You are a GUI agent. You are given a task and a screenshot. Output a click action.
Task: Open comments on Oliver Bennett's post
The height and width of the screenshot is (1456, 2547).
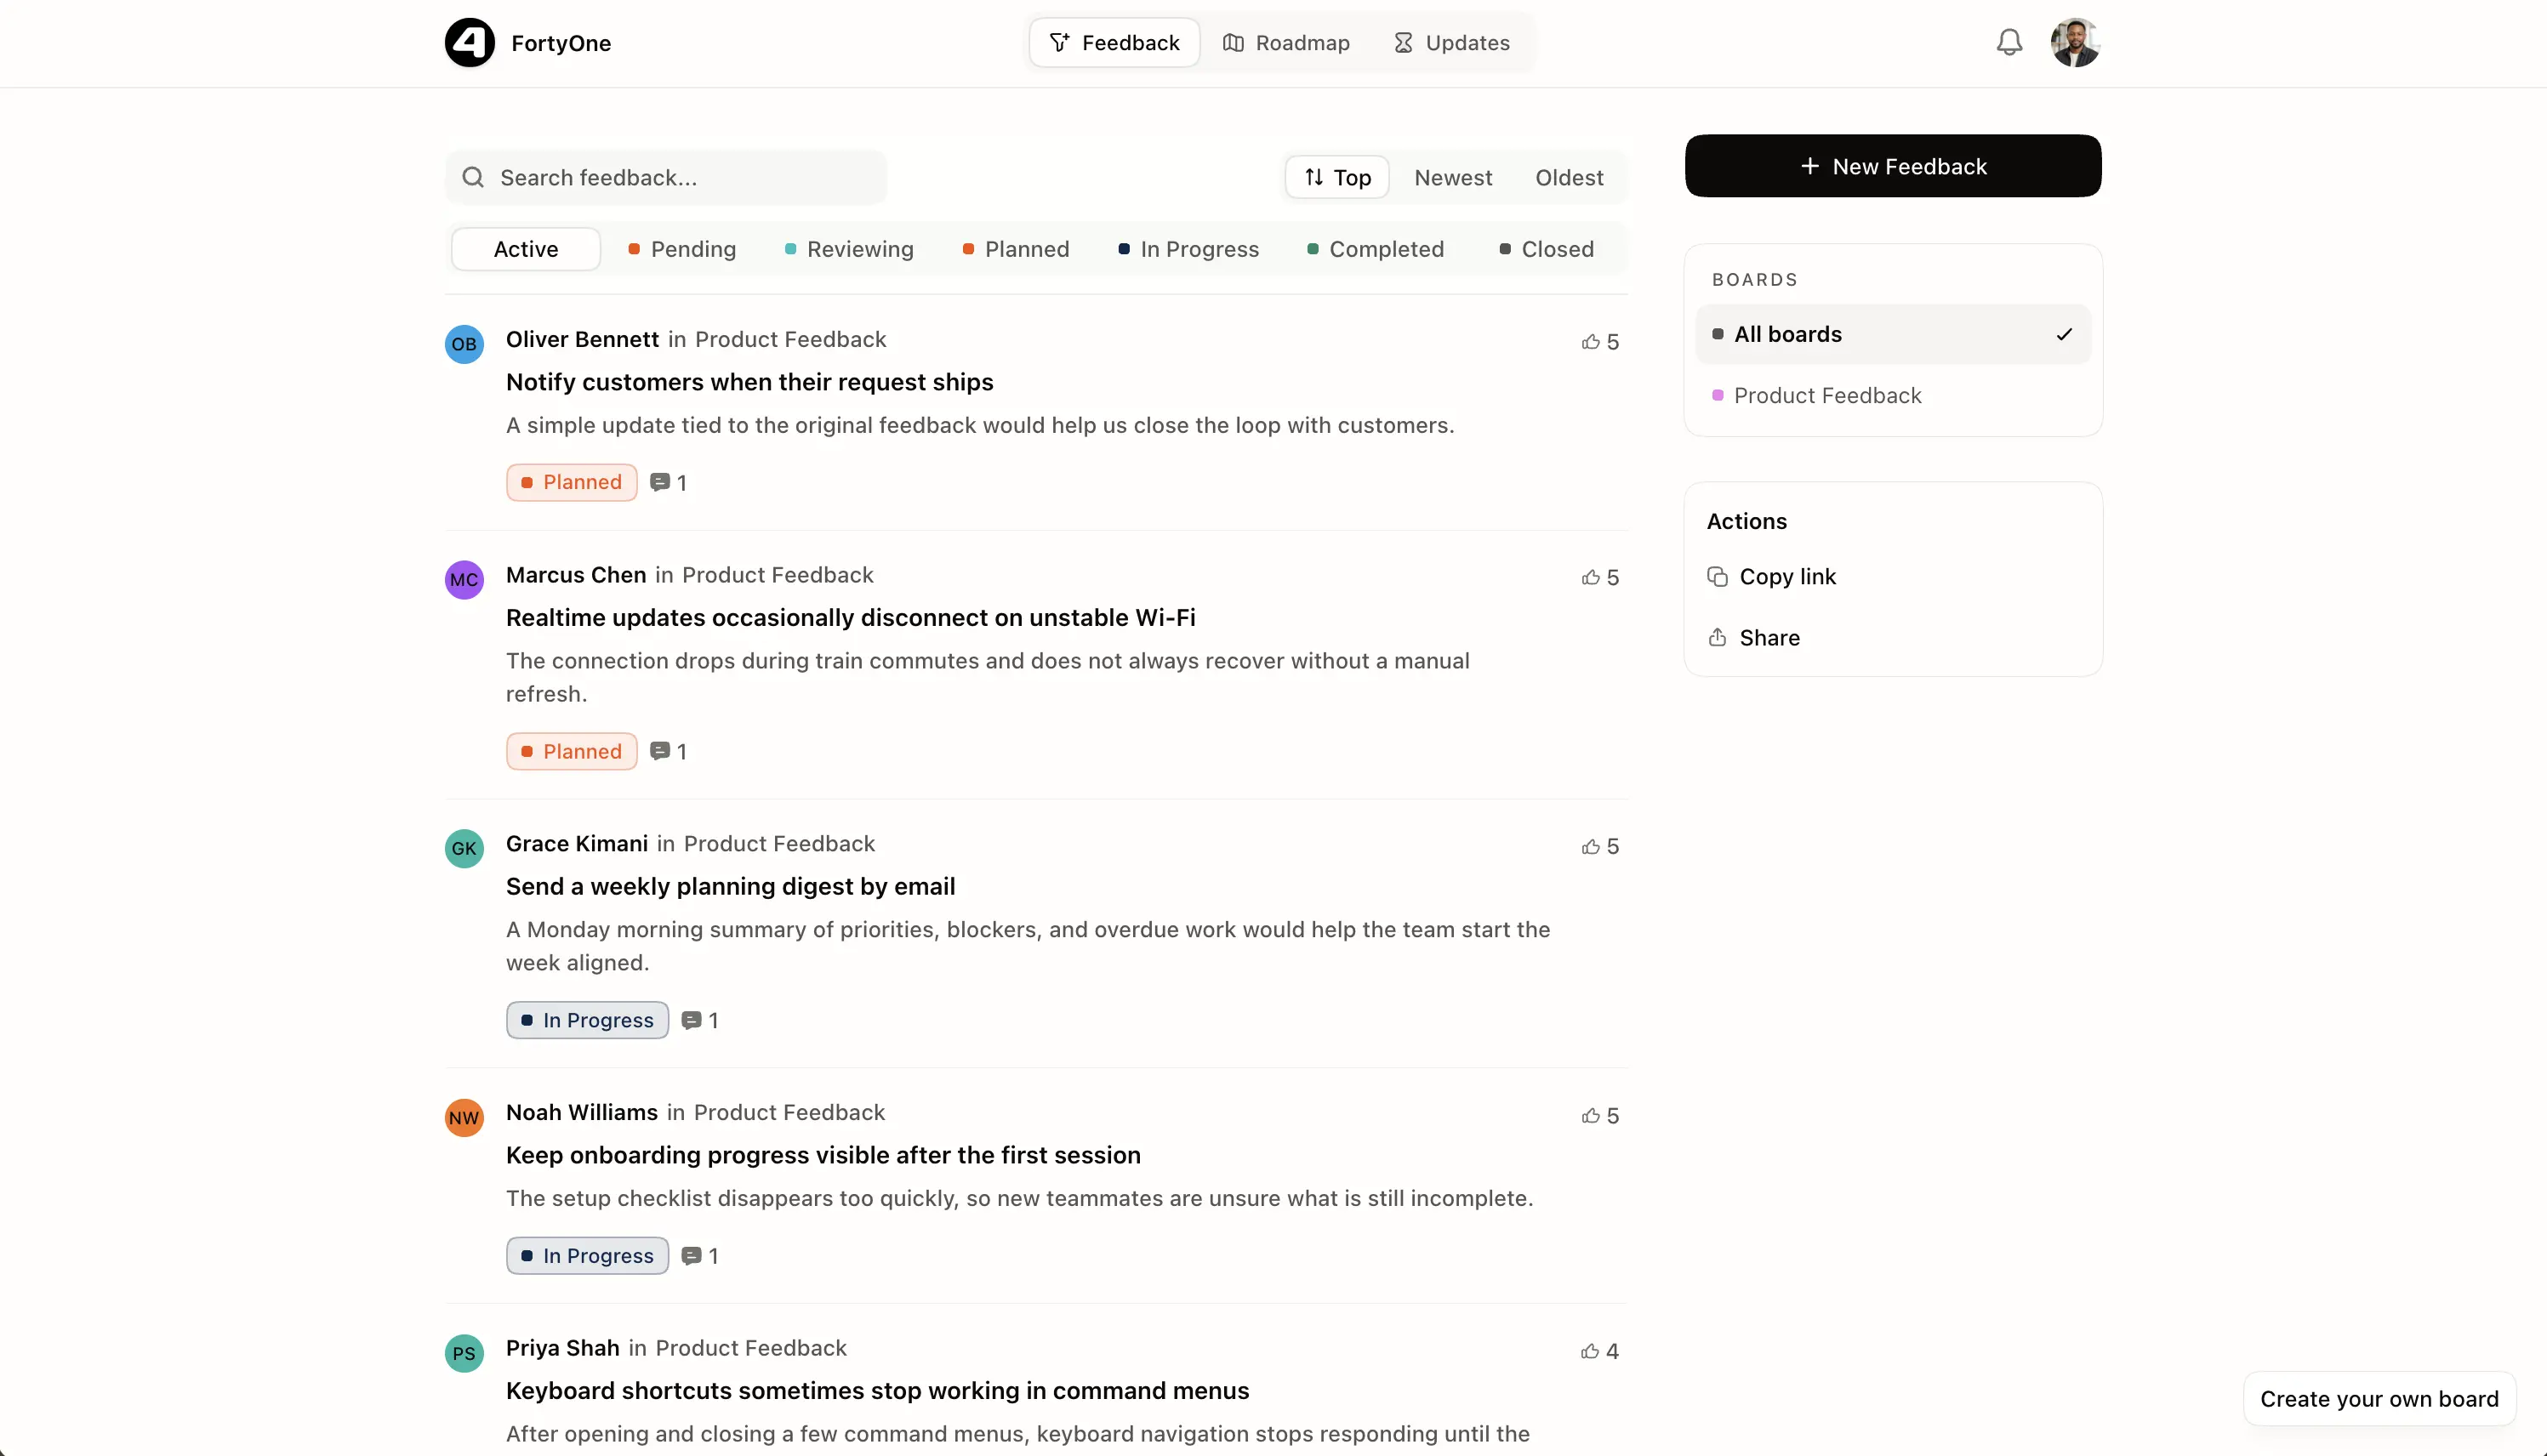668,483
